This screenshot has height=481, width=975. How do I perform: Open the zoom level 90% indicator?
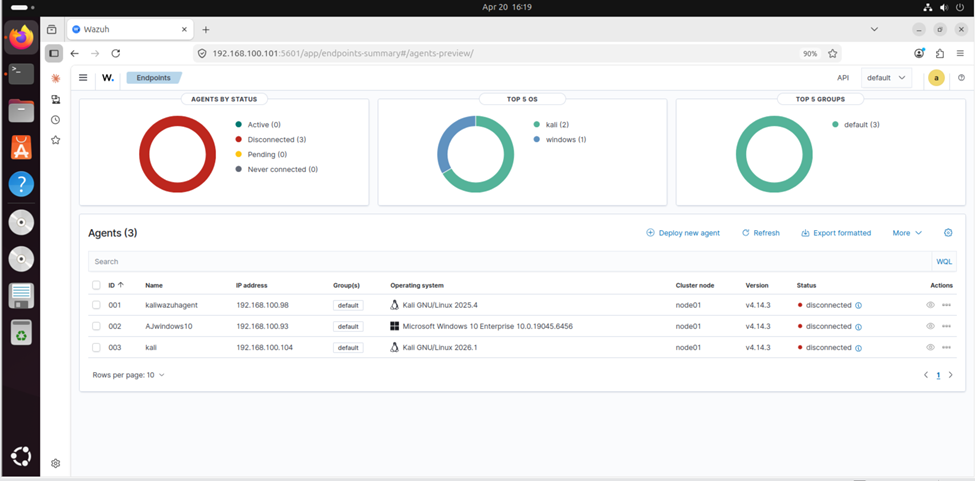click(x=810, y=54)
